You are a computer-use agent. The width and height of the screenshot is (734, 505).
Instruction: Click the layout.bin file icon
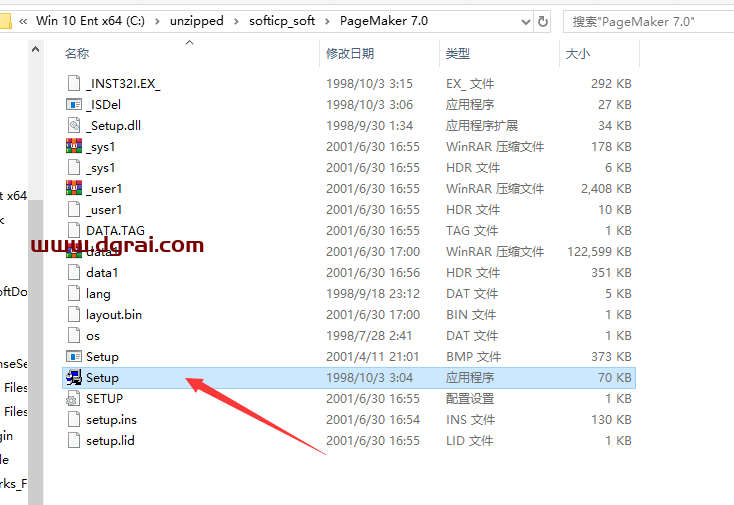coord(74,315)
